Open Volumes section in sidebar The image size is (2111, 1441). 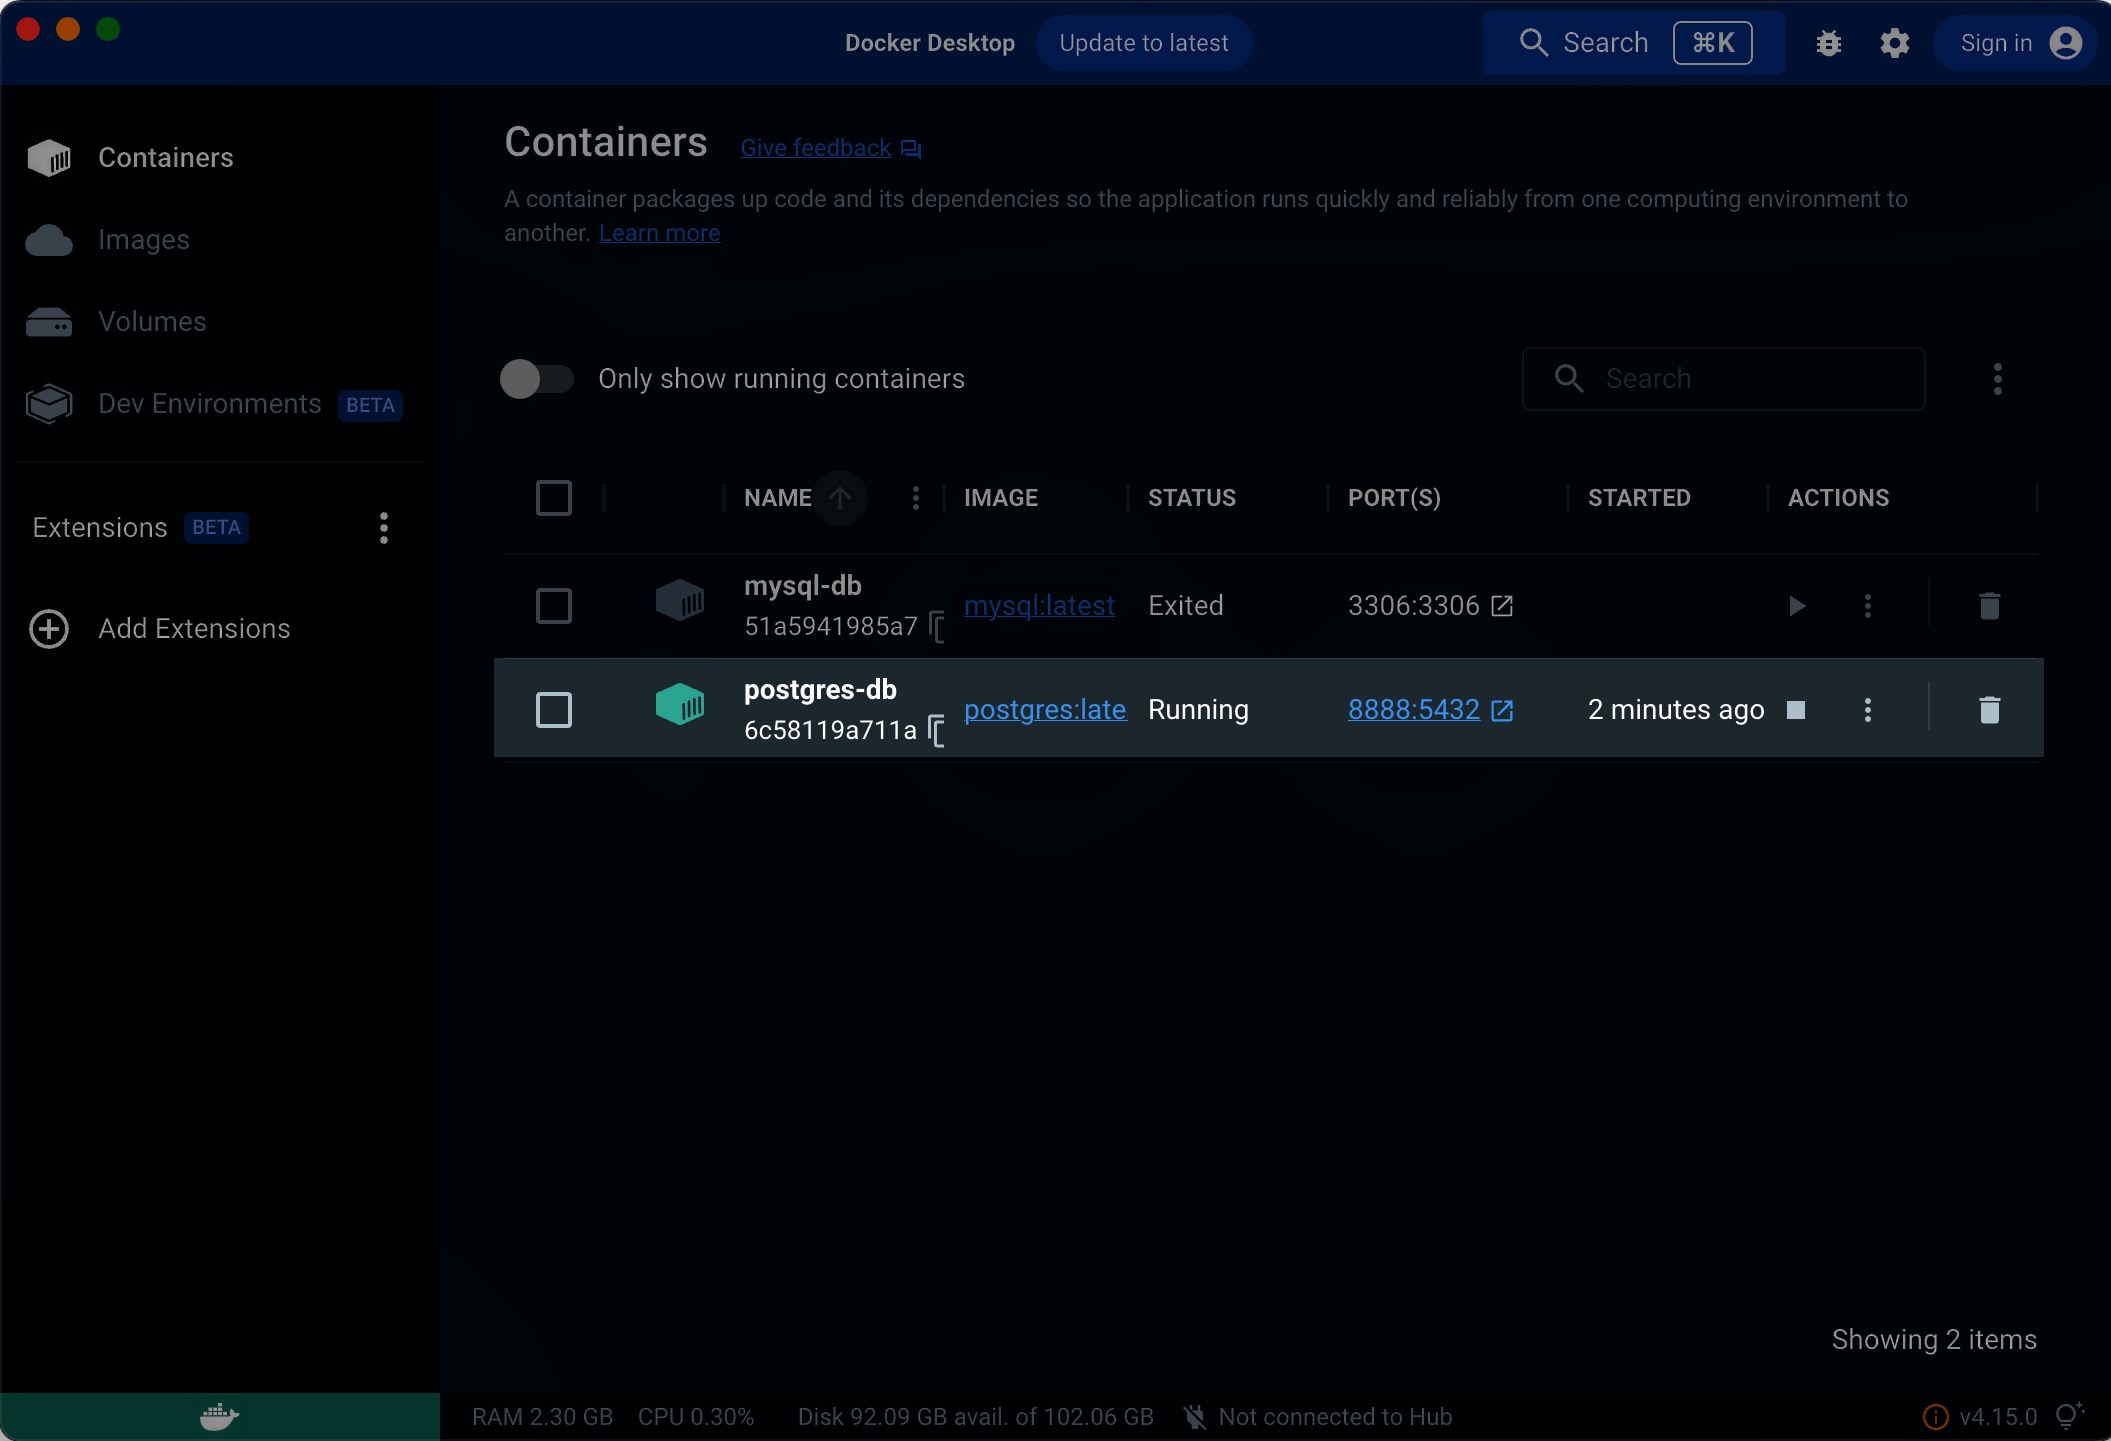[x=152, y=322]
